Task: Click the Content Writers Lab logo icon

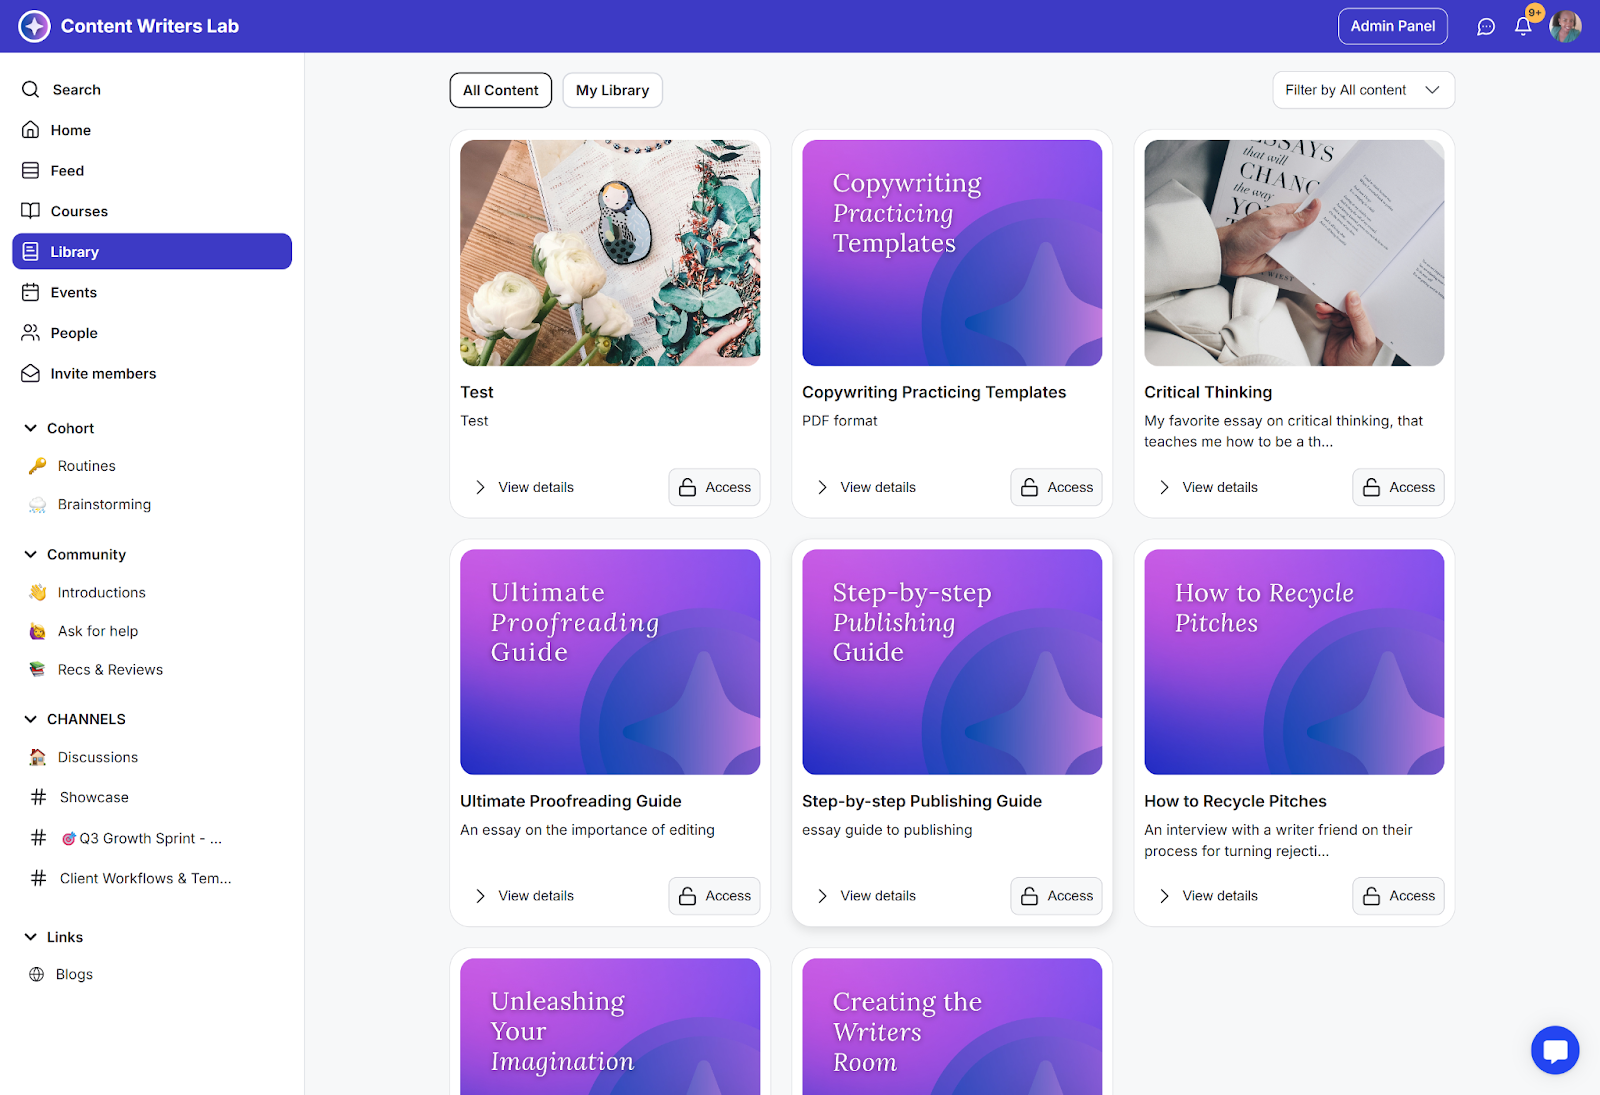Action: tap(34, 26)
